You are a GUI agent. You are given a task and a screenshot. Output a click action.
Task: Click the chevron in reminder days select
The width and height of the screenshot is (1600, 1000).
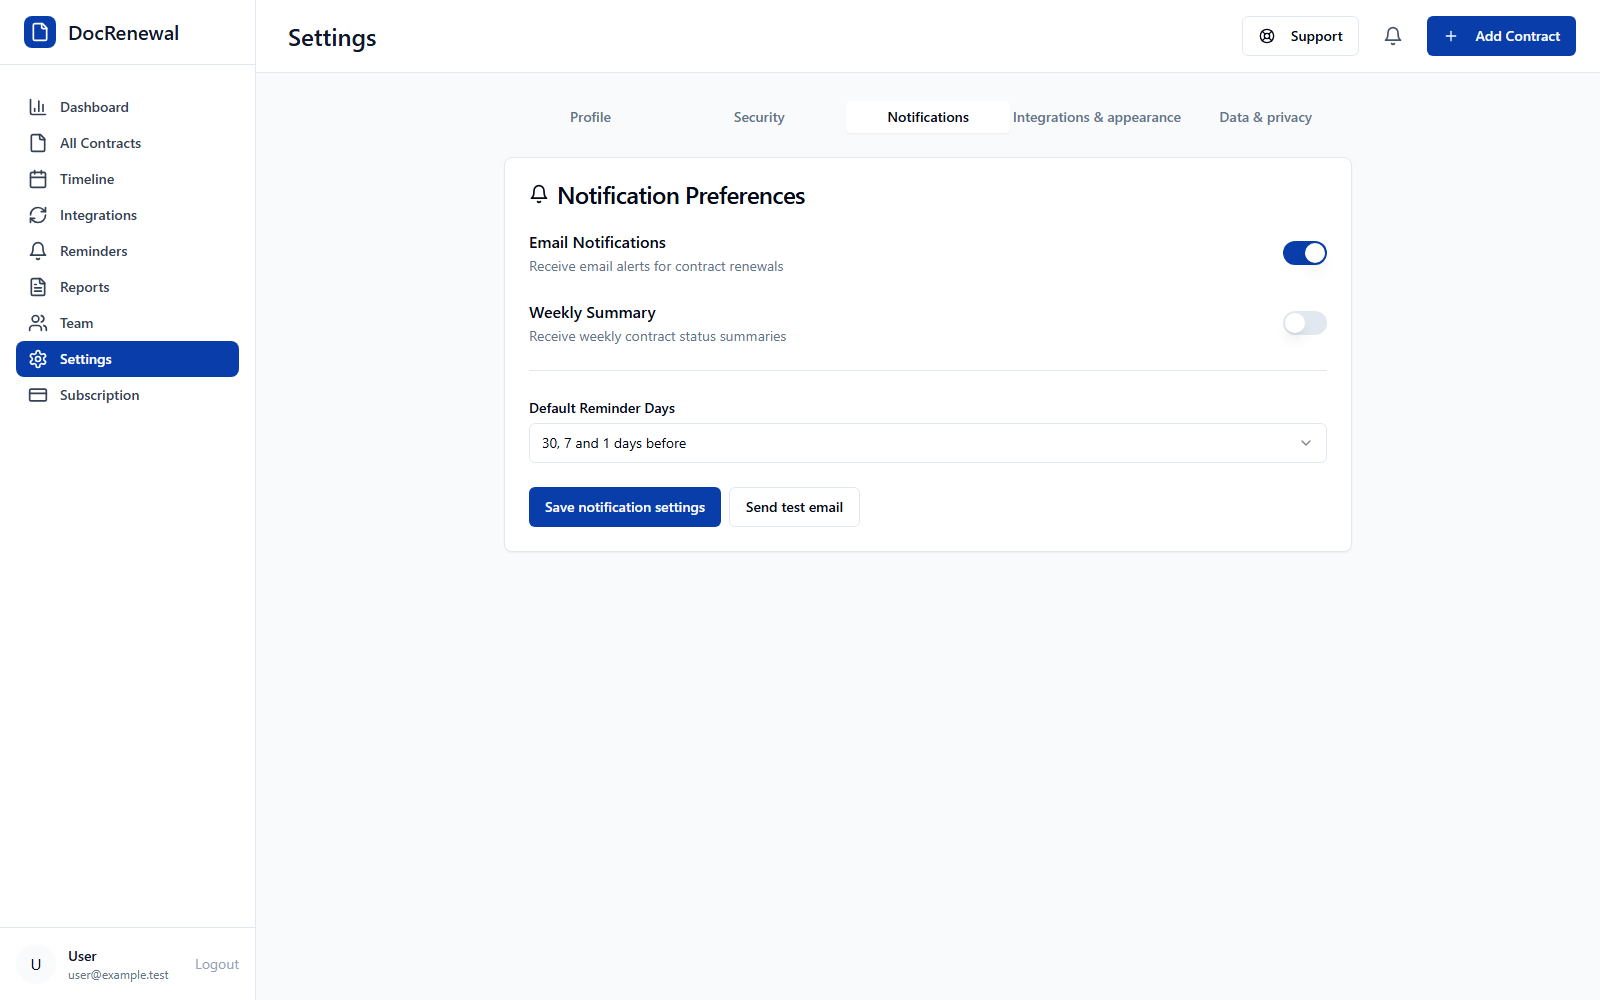pyautogui.click(x=1306, y=443)
